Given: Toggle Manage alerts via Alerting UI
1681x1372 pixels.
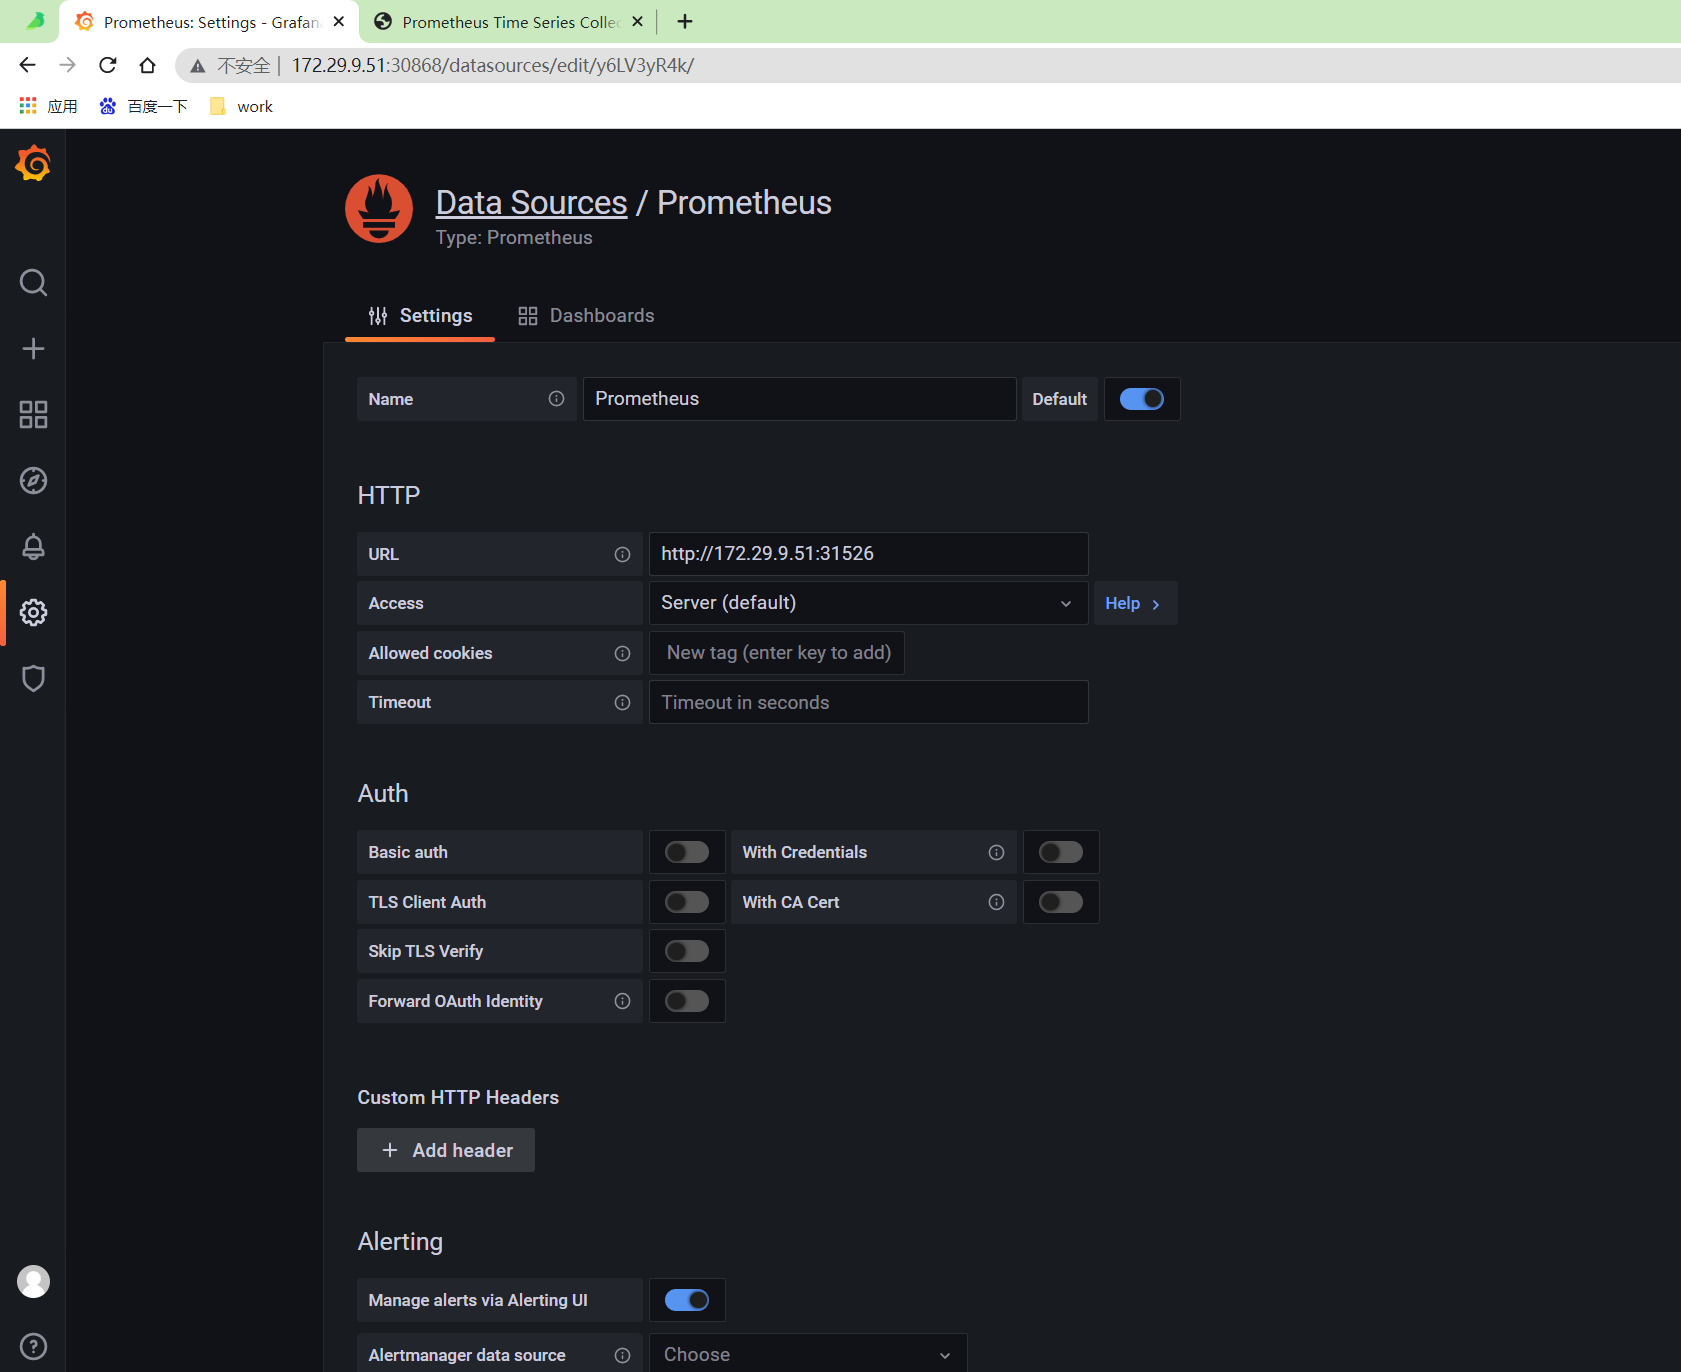Looking at the screenshot, I should (687, 1300).
